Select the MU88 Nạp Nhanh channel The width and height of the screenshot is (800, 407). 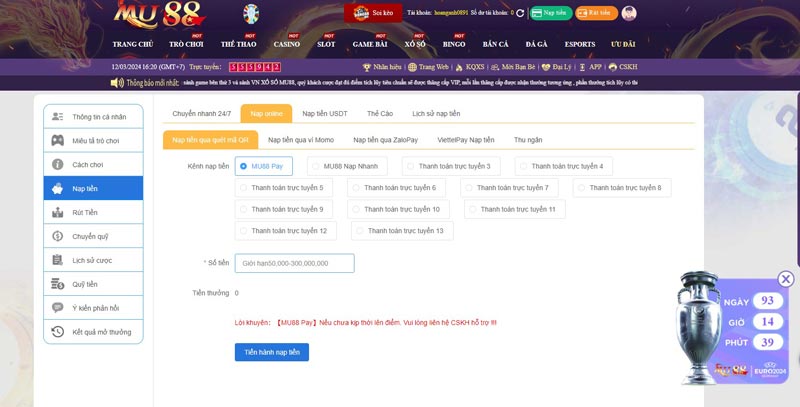pyautogui.click(x=347, y=166)
